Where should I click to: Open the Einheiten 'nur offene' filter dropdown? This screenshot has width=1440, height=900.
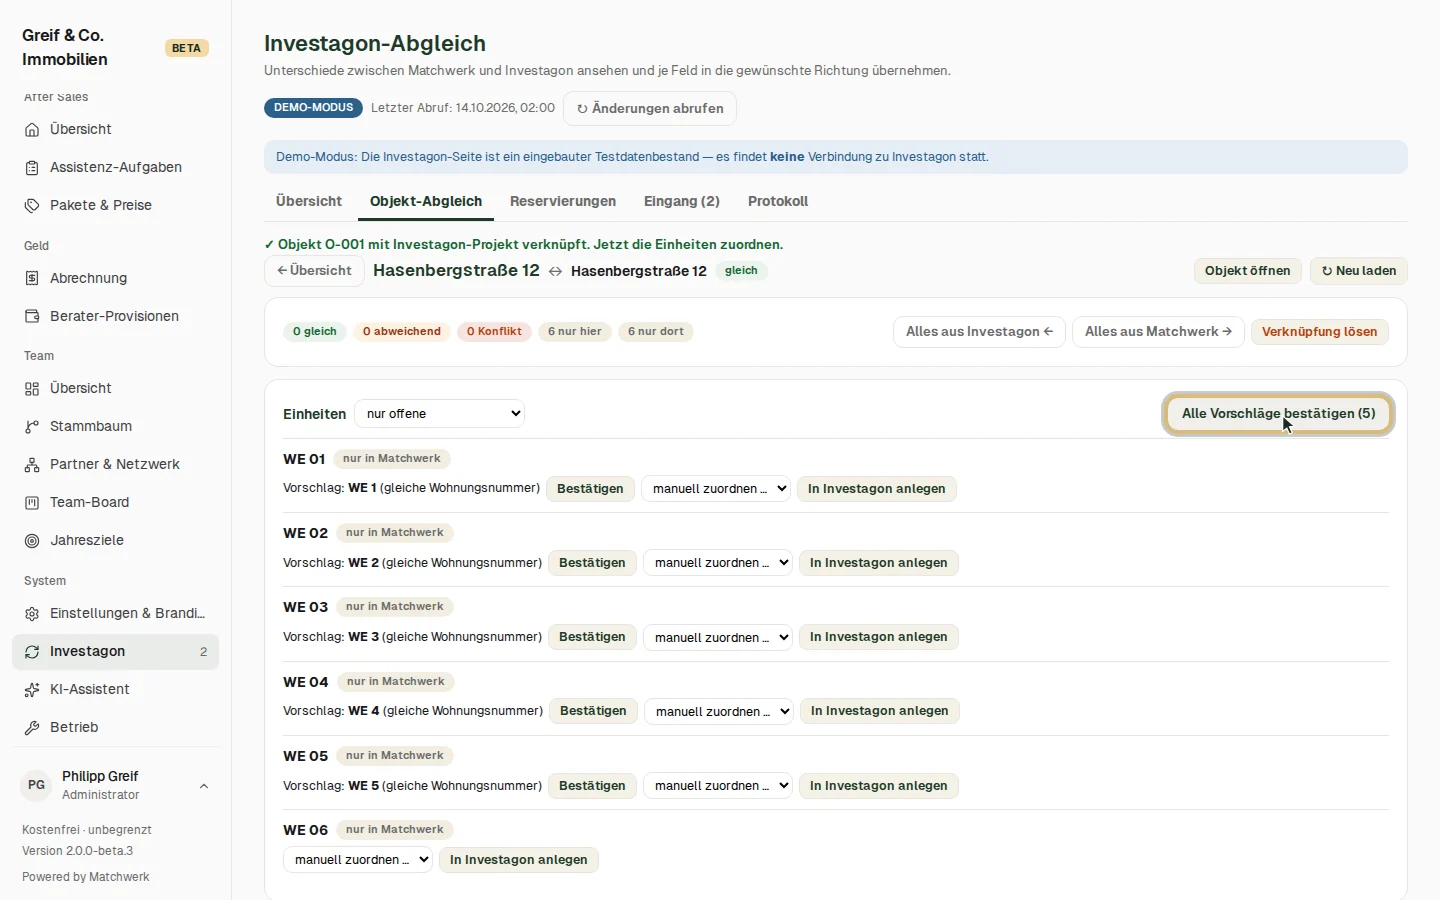(439, 414)
